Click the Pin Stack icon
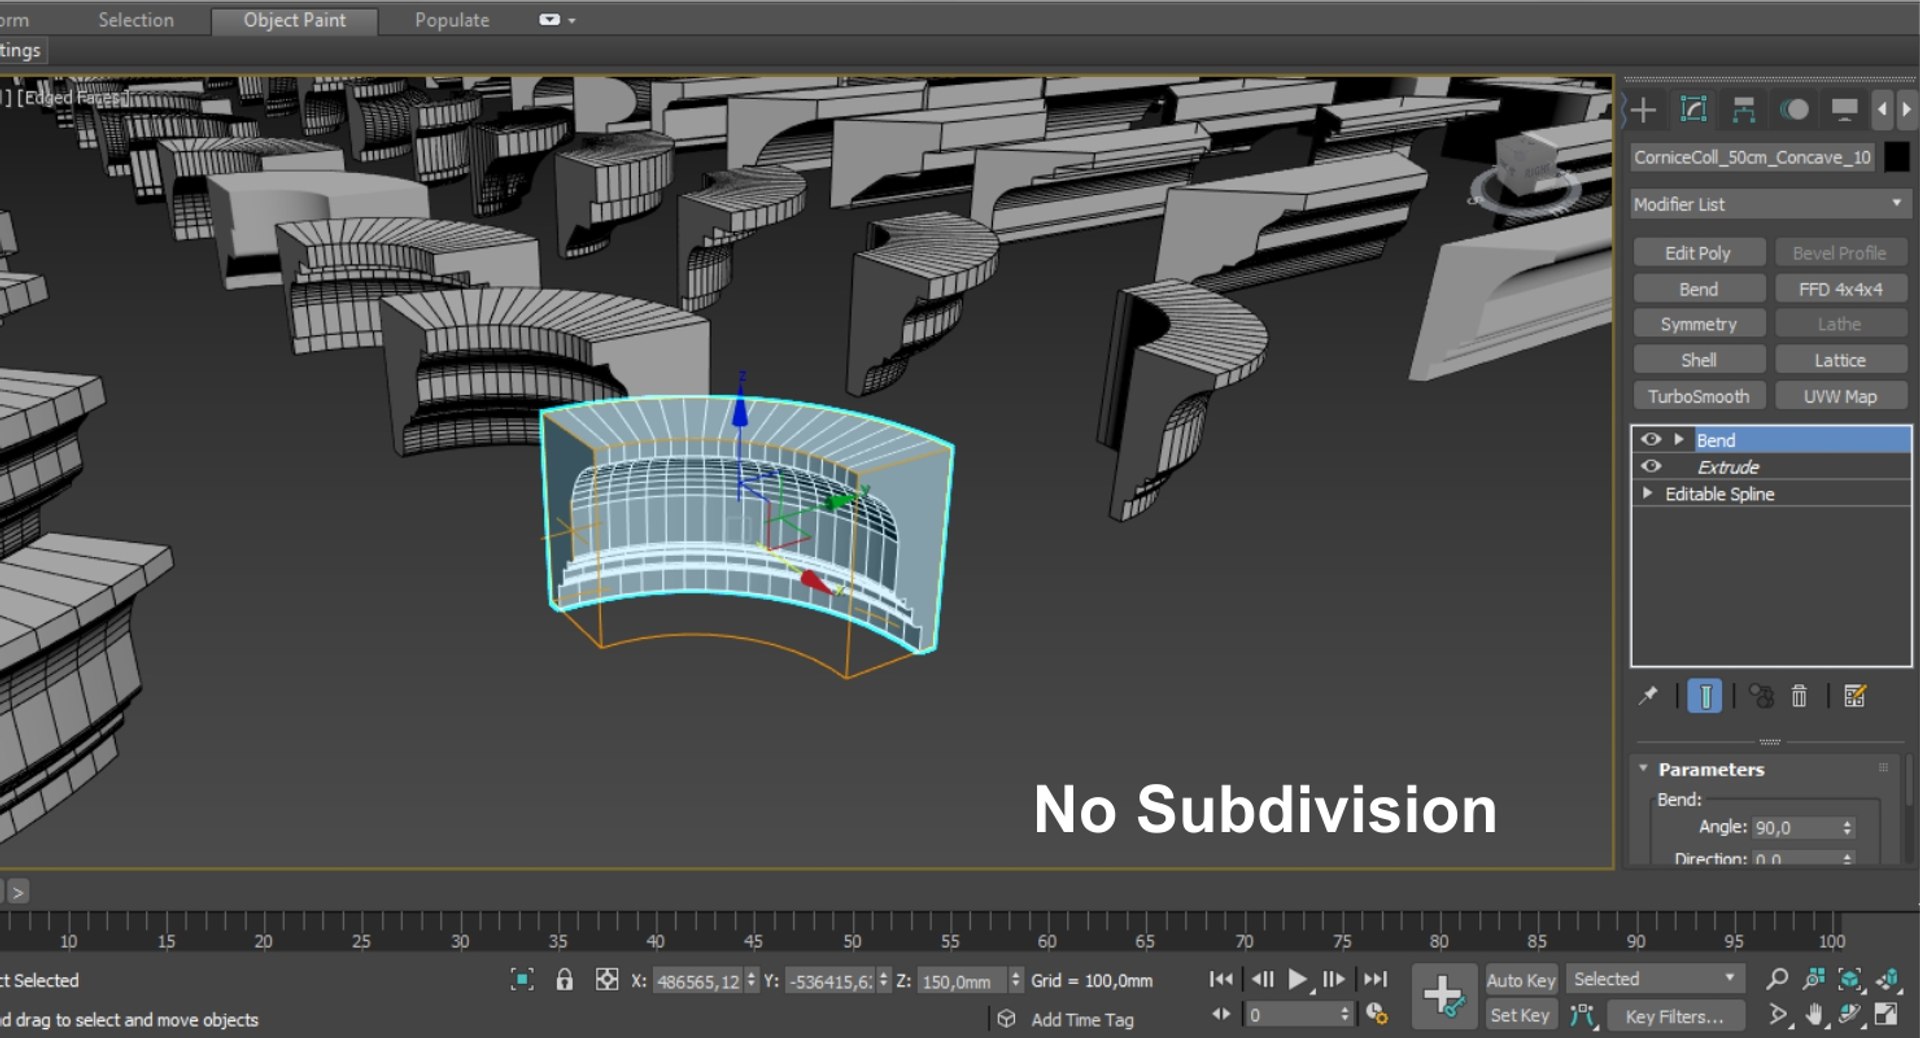Screen dimensions: 1920x1038 pyautogui.click(x=1648, y=696)
